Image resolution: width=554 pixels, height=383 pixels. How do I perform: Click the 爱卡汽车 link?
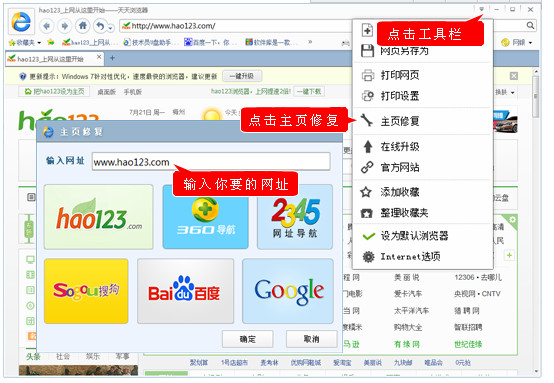(x=408, y=294)
